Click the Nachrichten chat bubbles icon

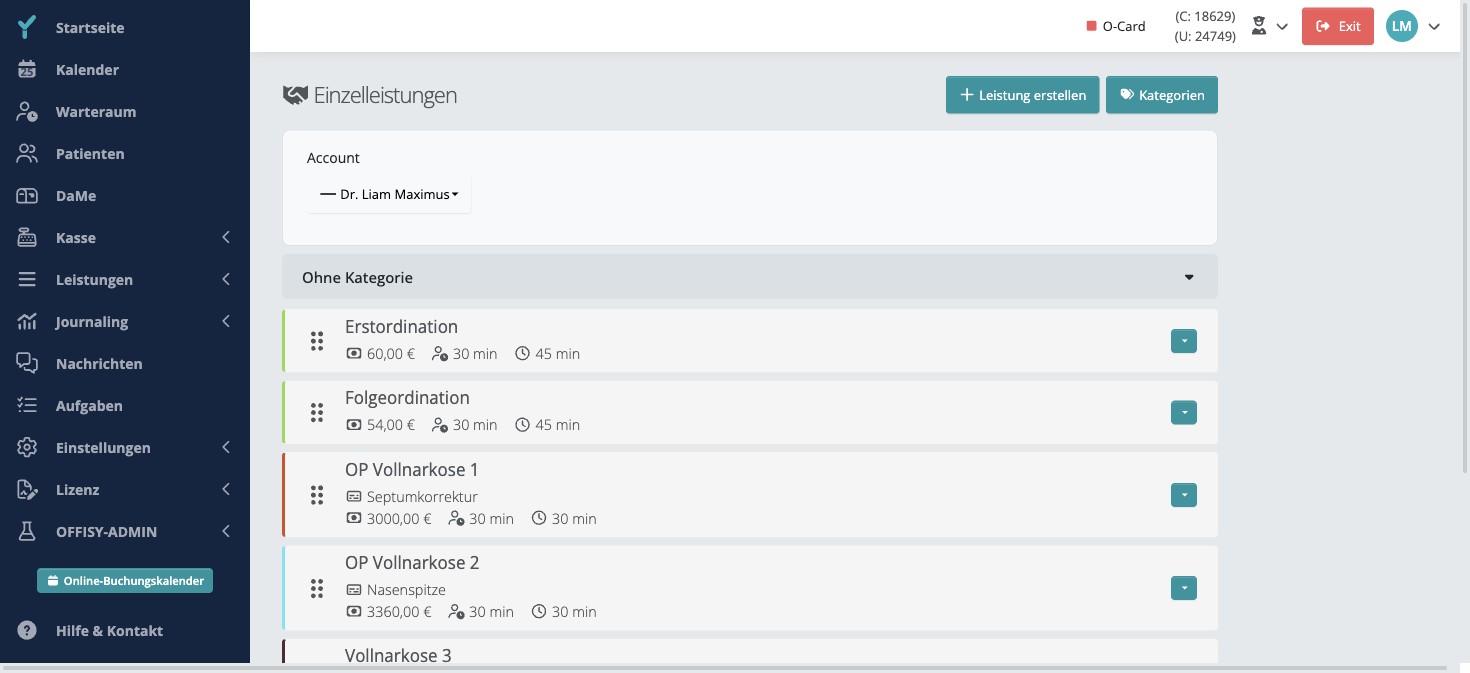[x=27, y=364]
